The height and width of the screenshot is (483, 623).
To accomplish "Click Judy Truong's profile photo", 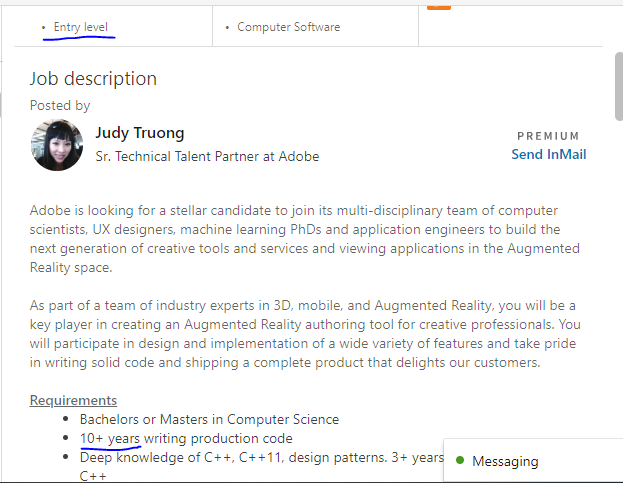I will click(x=57, y=145).
